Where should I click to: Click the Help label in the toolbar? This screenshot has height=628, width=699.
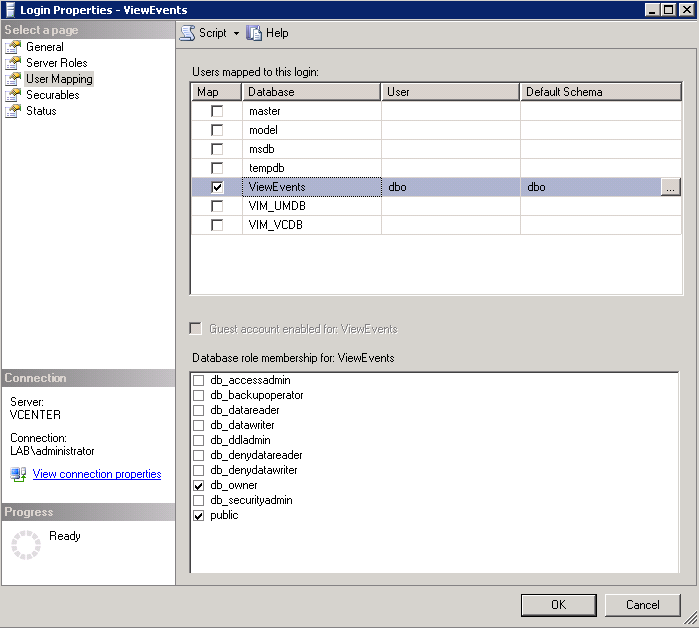click(x=277, y=33)
